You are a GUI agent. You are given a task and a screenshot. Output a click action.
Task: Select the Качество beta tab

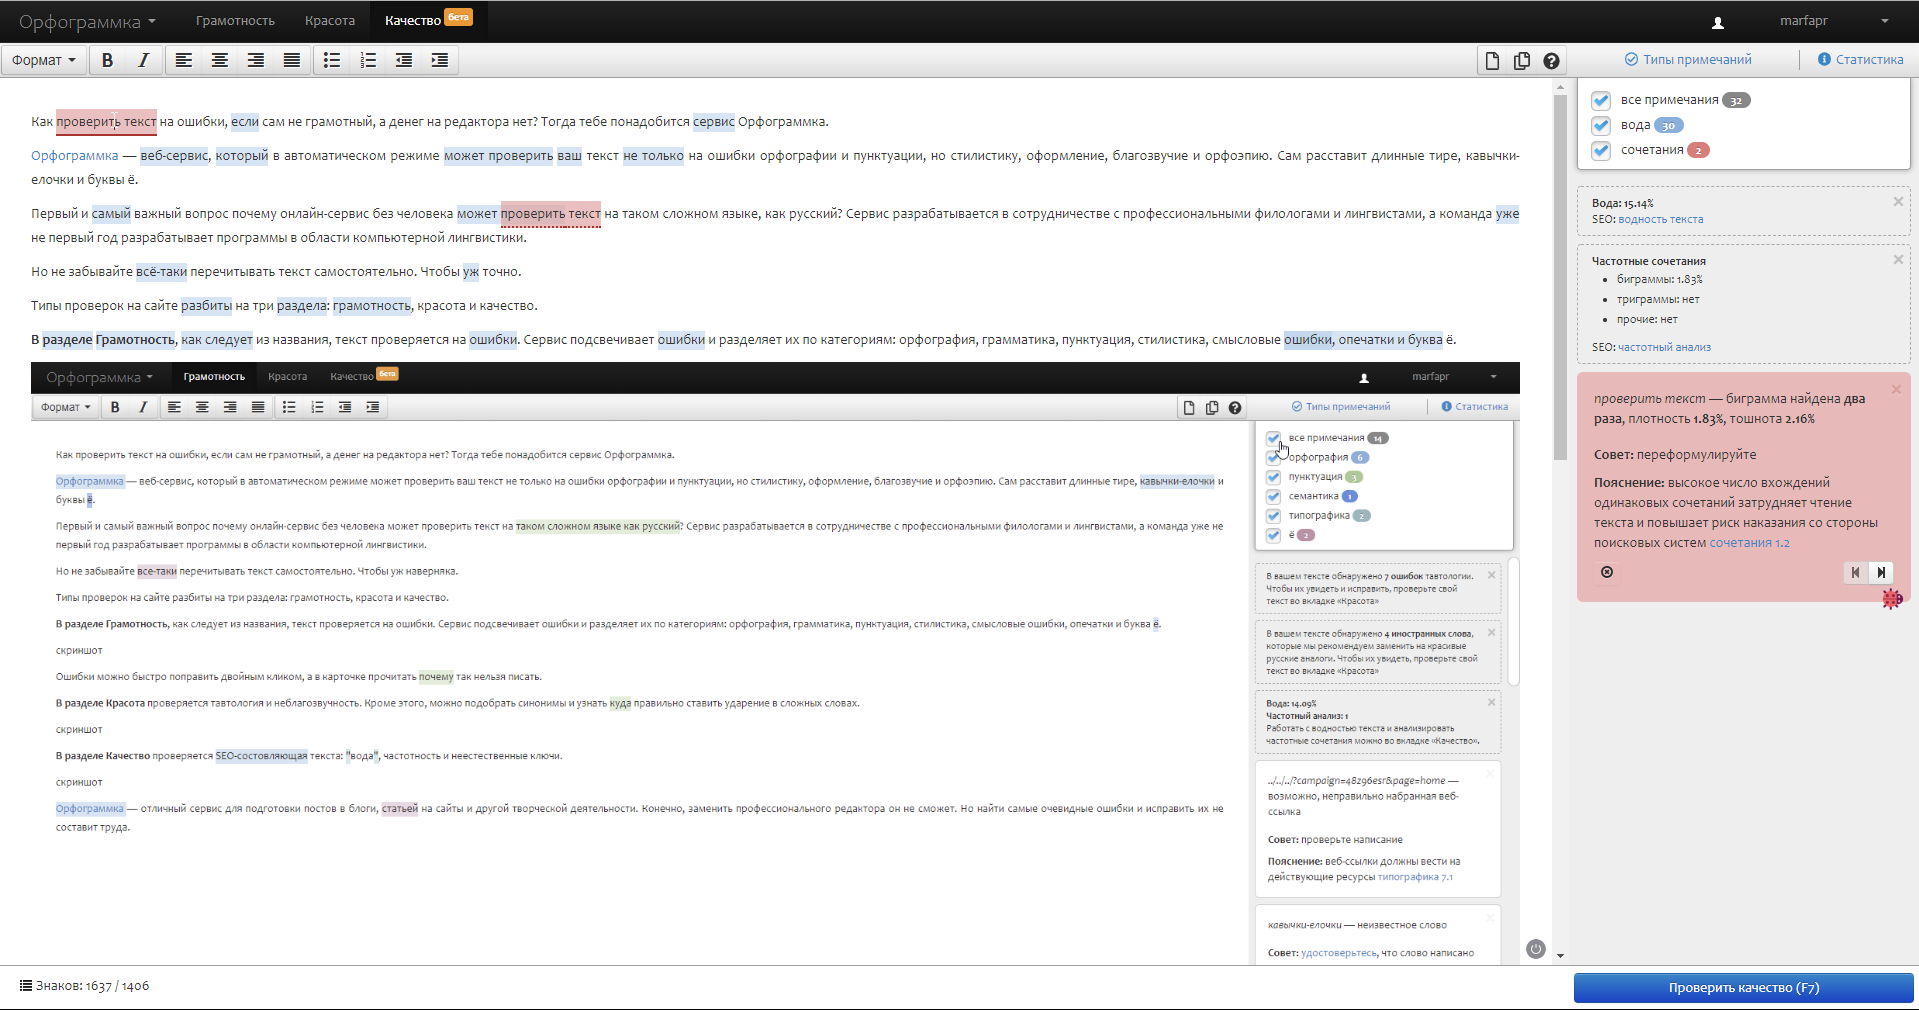[428, 21]
